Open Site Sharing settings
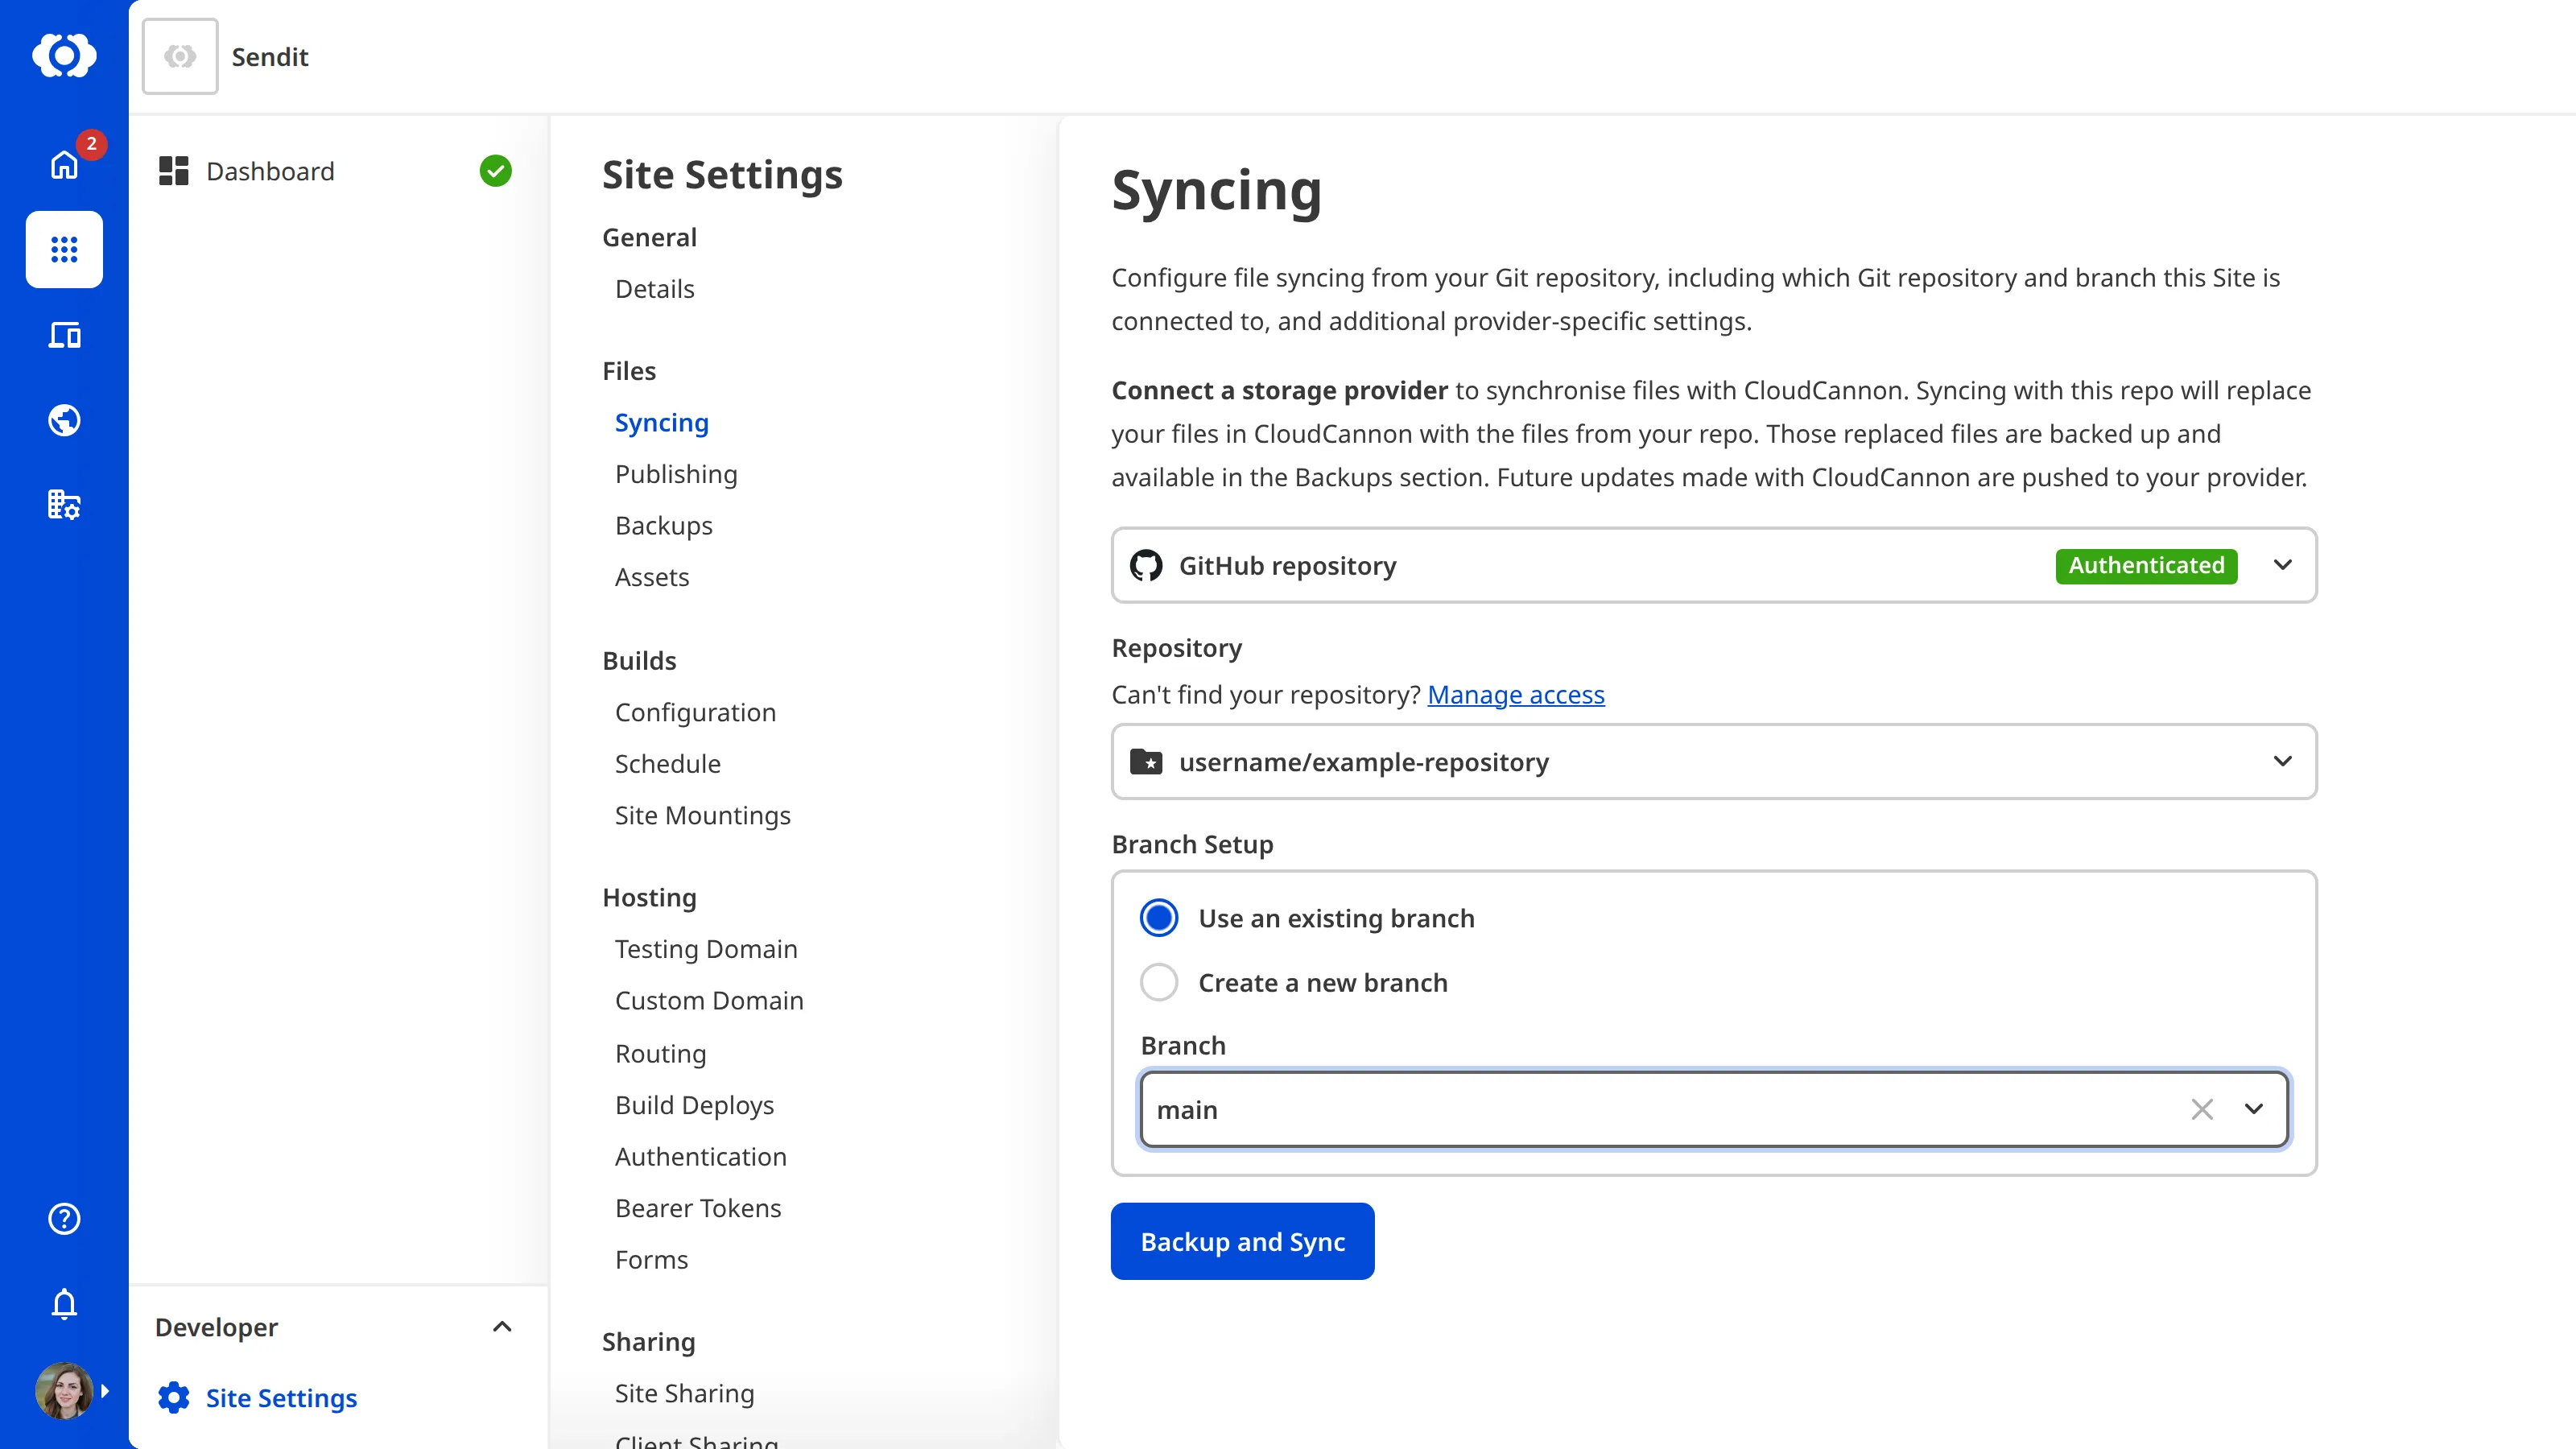The height and width of the screenshot is (1449, 2576). [x=685, y=1394]
